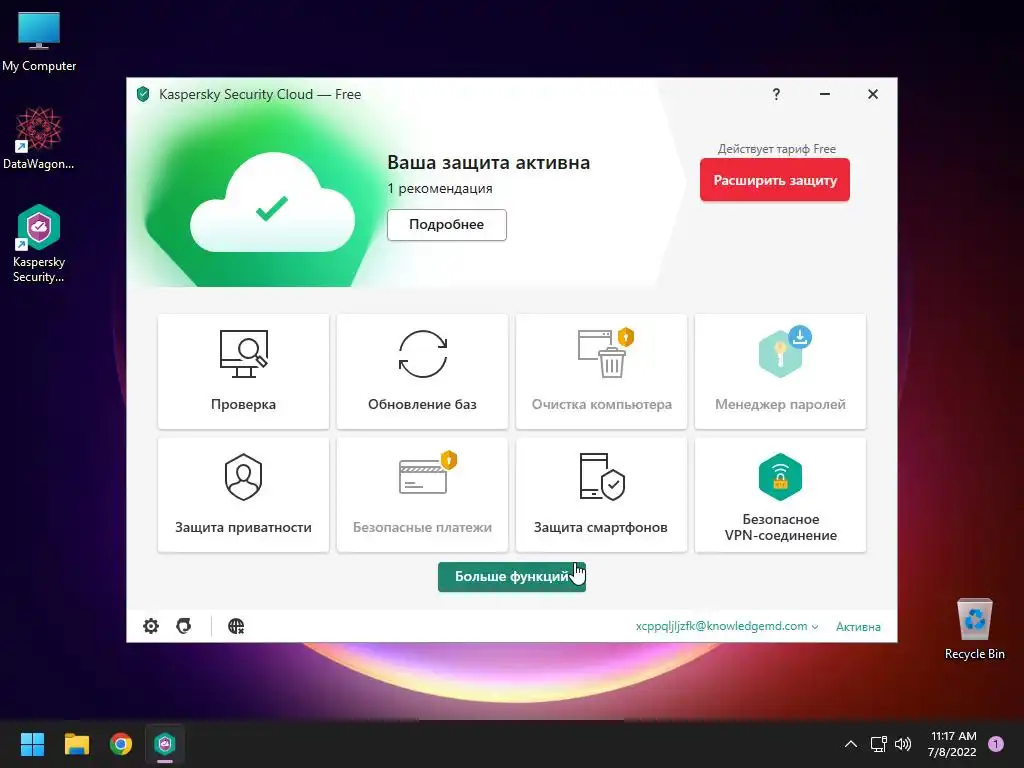Click the Подробнее button

coord(447,225)
